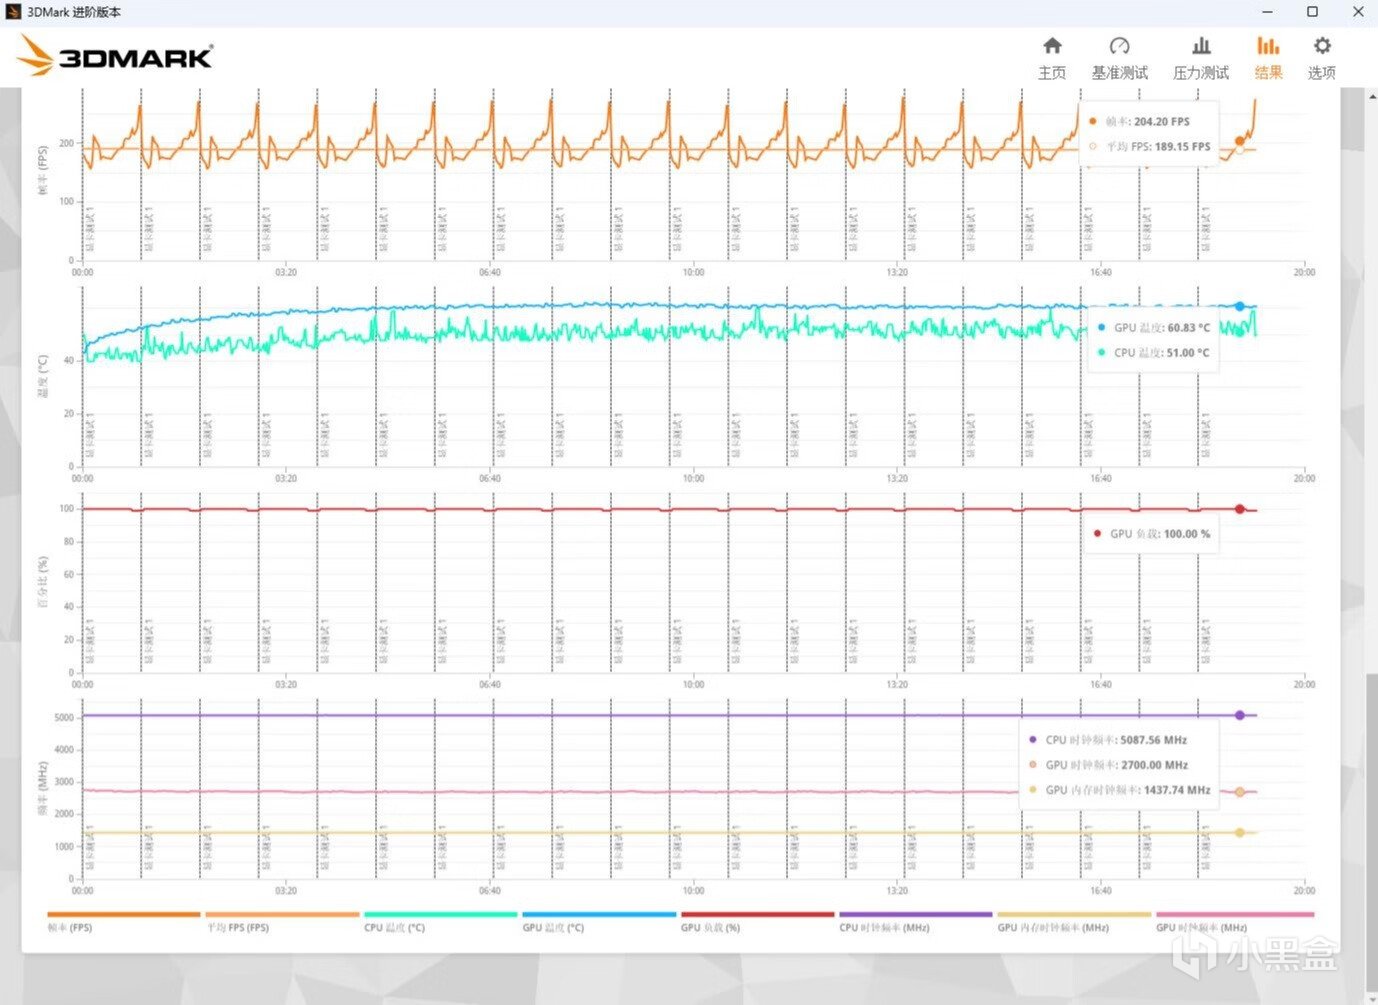Open the 选项 options gear

click(1322, 58)
